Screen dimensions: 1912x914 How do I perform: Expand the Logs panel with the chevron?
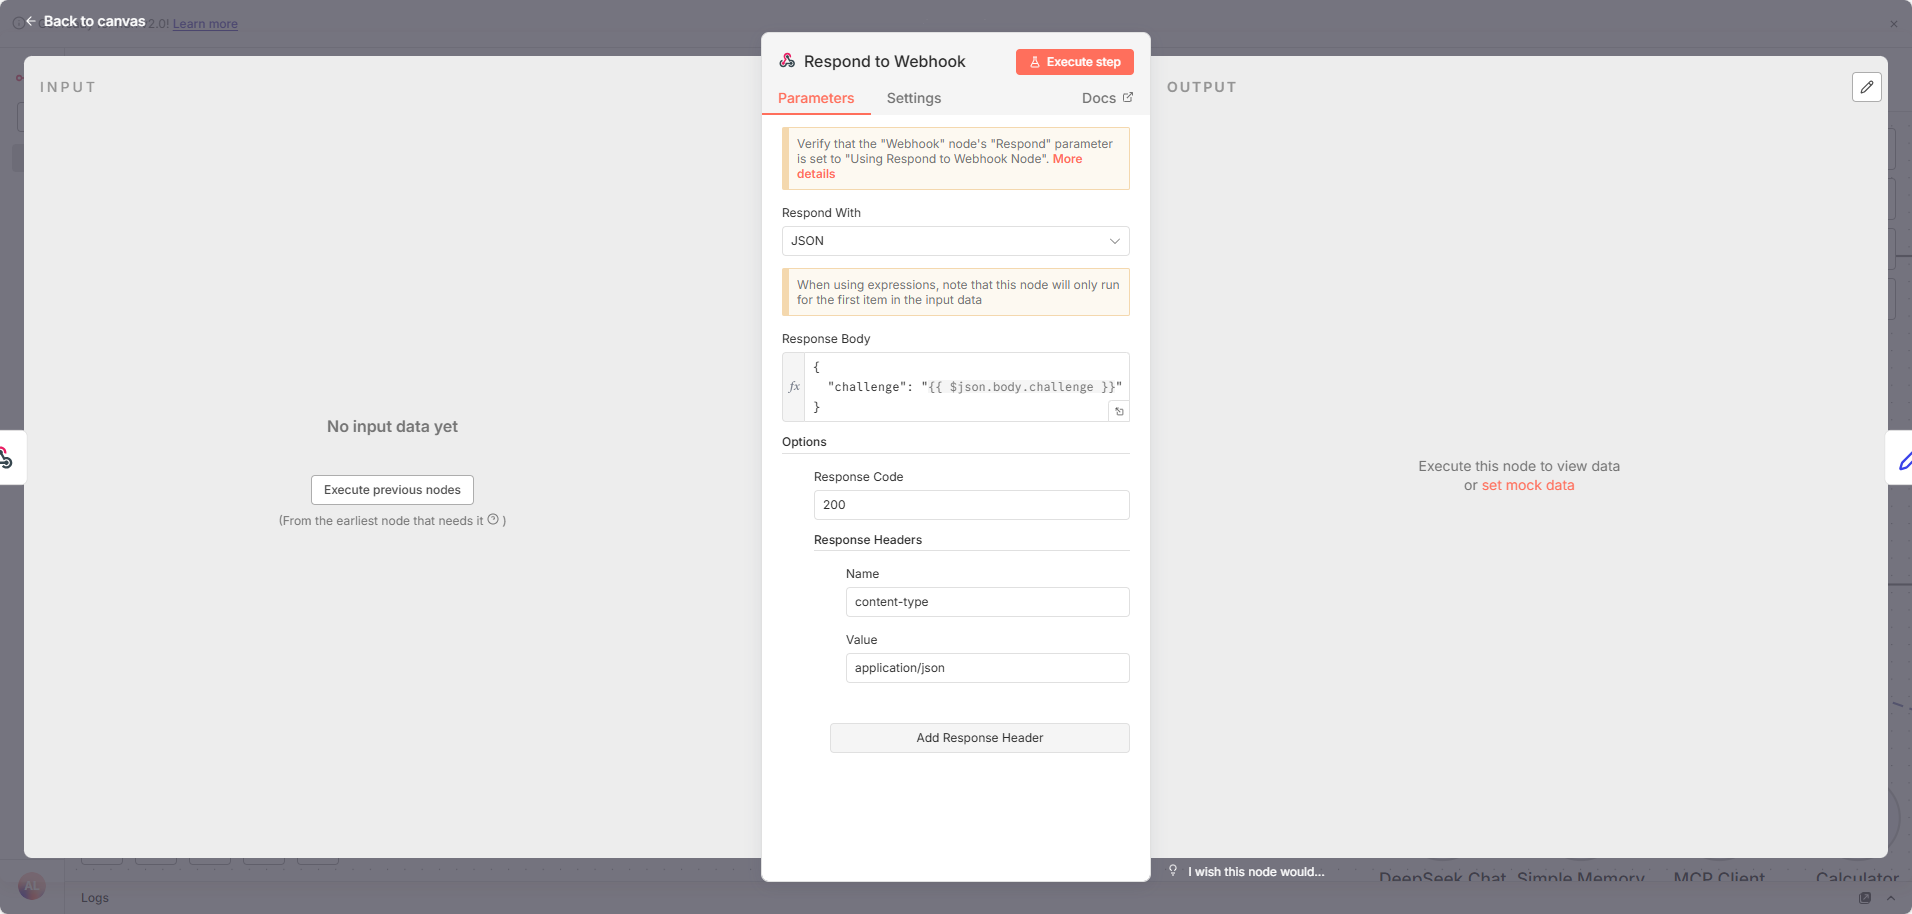(1891, 898)
